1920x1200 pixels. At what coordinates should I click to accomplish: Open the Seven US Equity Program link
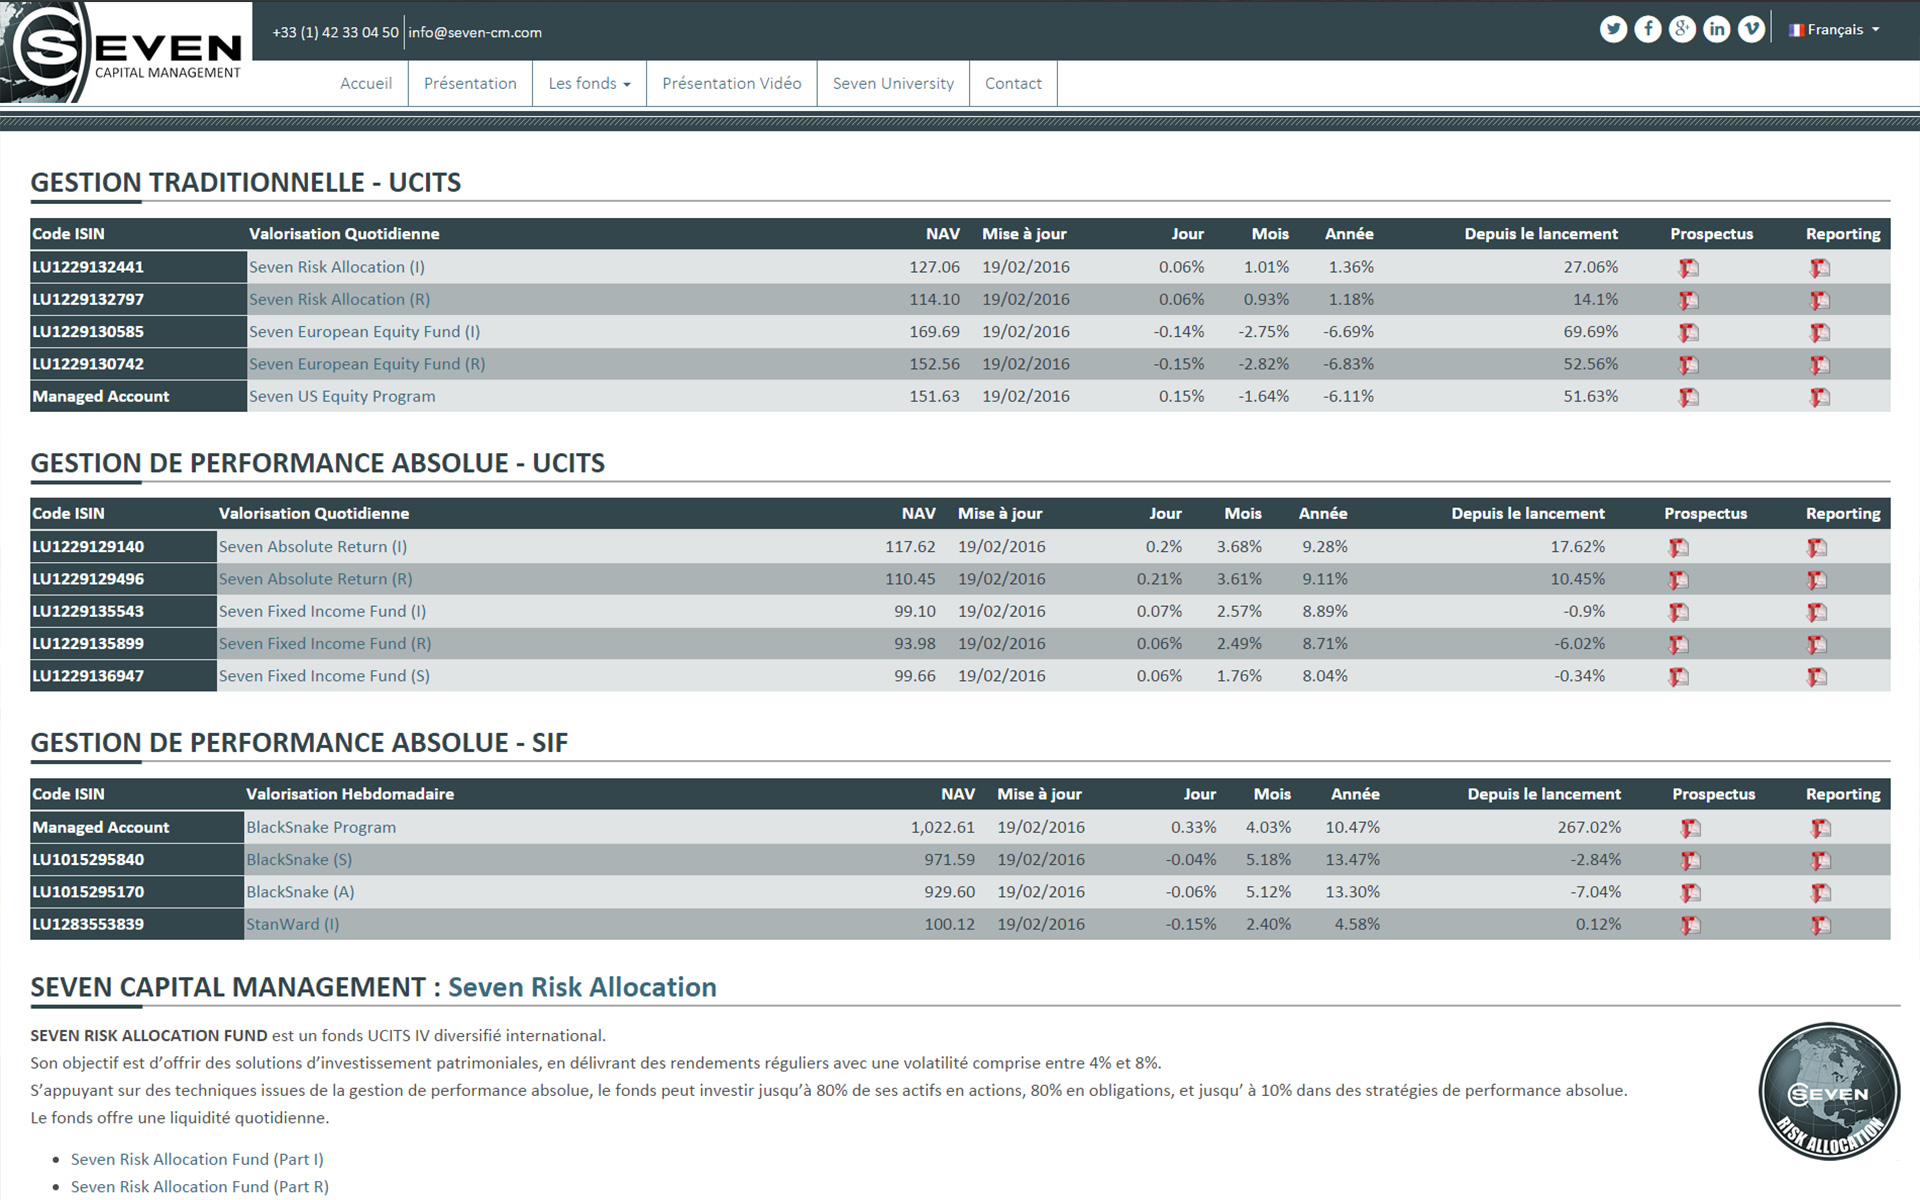pyautogui.click(x=342, y=396)
